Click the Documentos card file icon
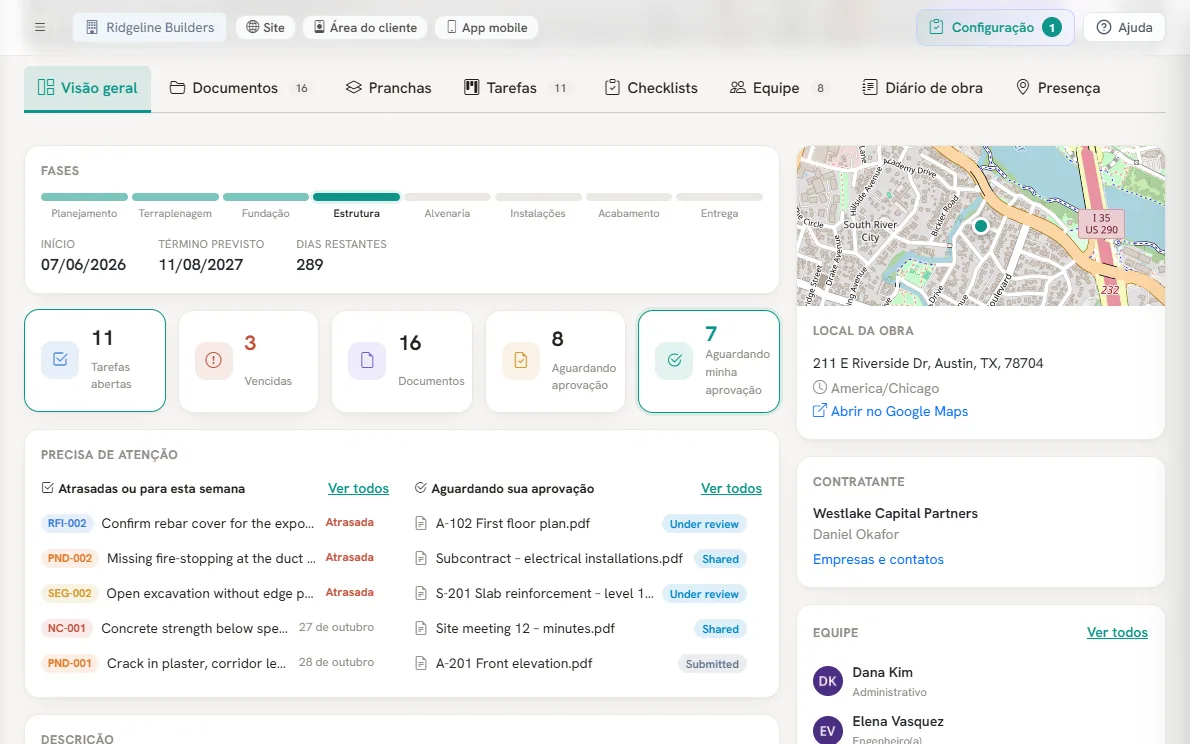The width and height of the screenshot is (1190, 744). pos(367,360)
